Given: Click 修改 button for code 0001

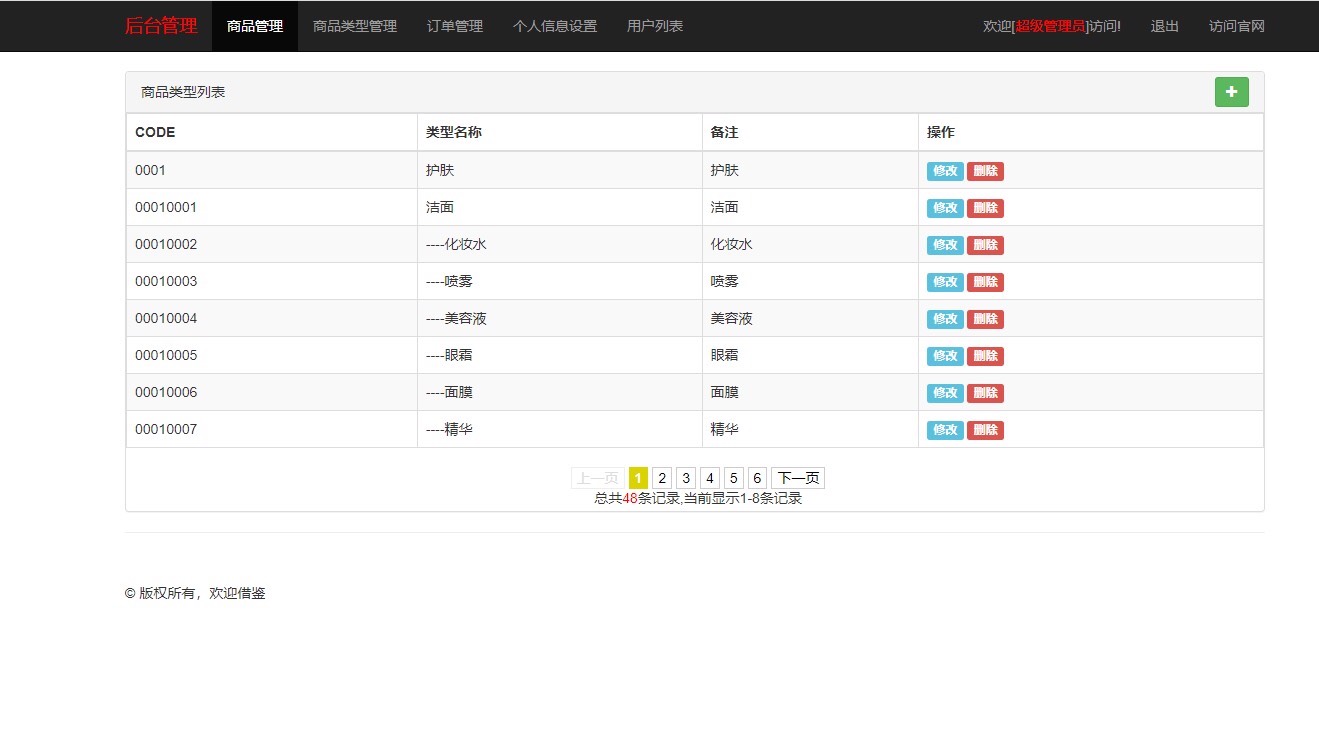Looking at the screenshot, I should pos(945,171).
